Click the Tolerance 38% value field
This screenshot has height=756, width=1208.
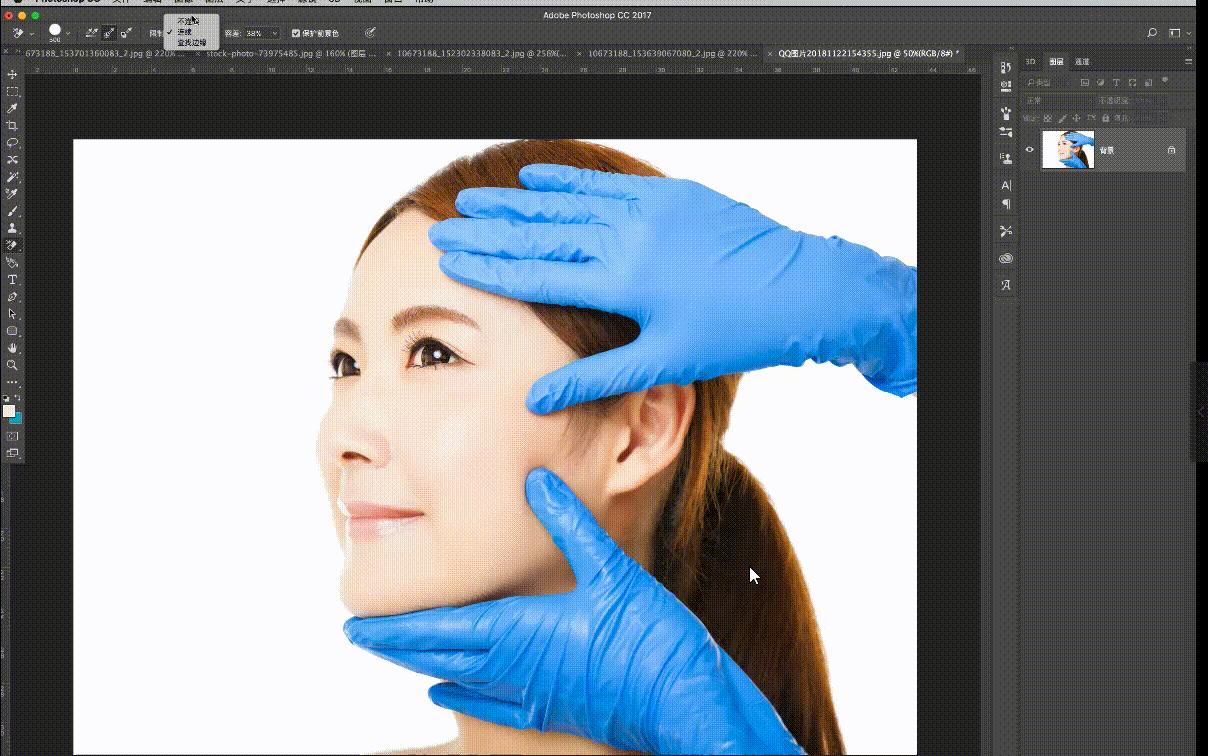257,33
